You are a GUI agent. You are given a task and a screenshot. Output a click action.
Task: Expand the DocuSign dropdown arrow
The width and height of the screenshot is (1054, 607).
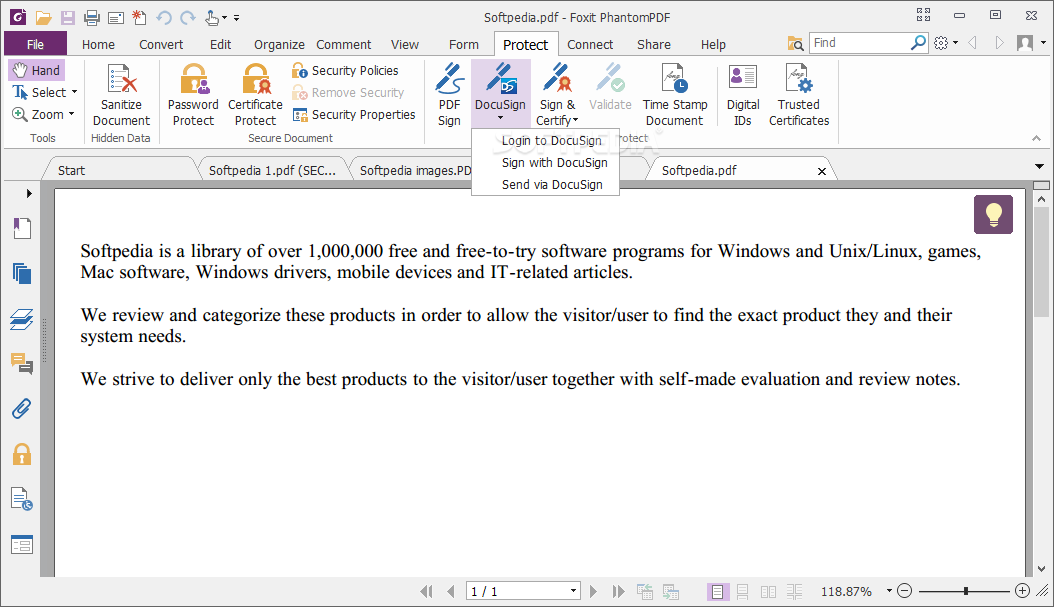tap(500, 118)
